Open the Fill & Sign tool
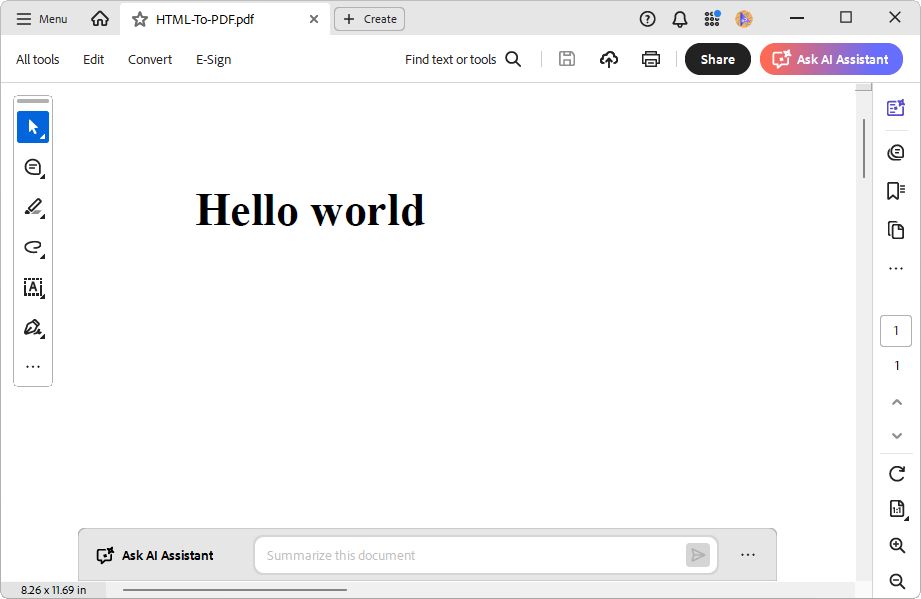921x599 pixels. [30, 327]
